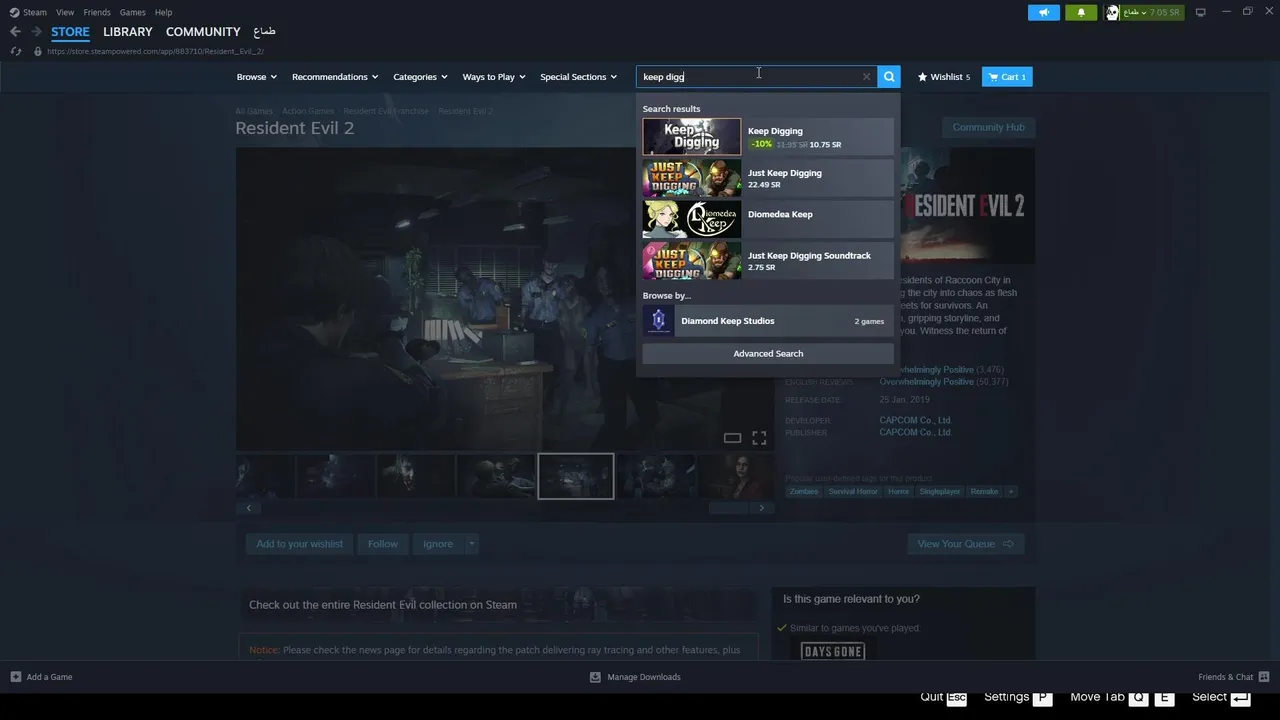Open the Community Hub
1280x720 pixels.
click(x=988, y=127)
